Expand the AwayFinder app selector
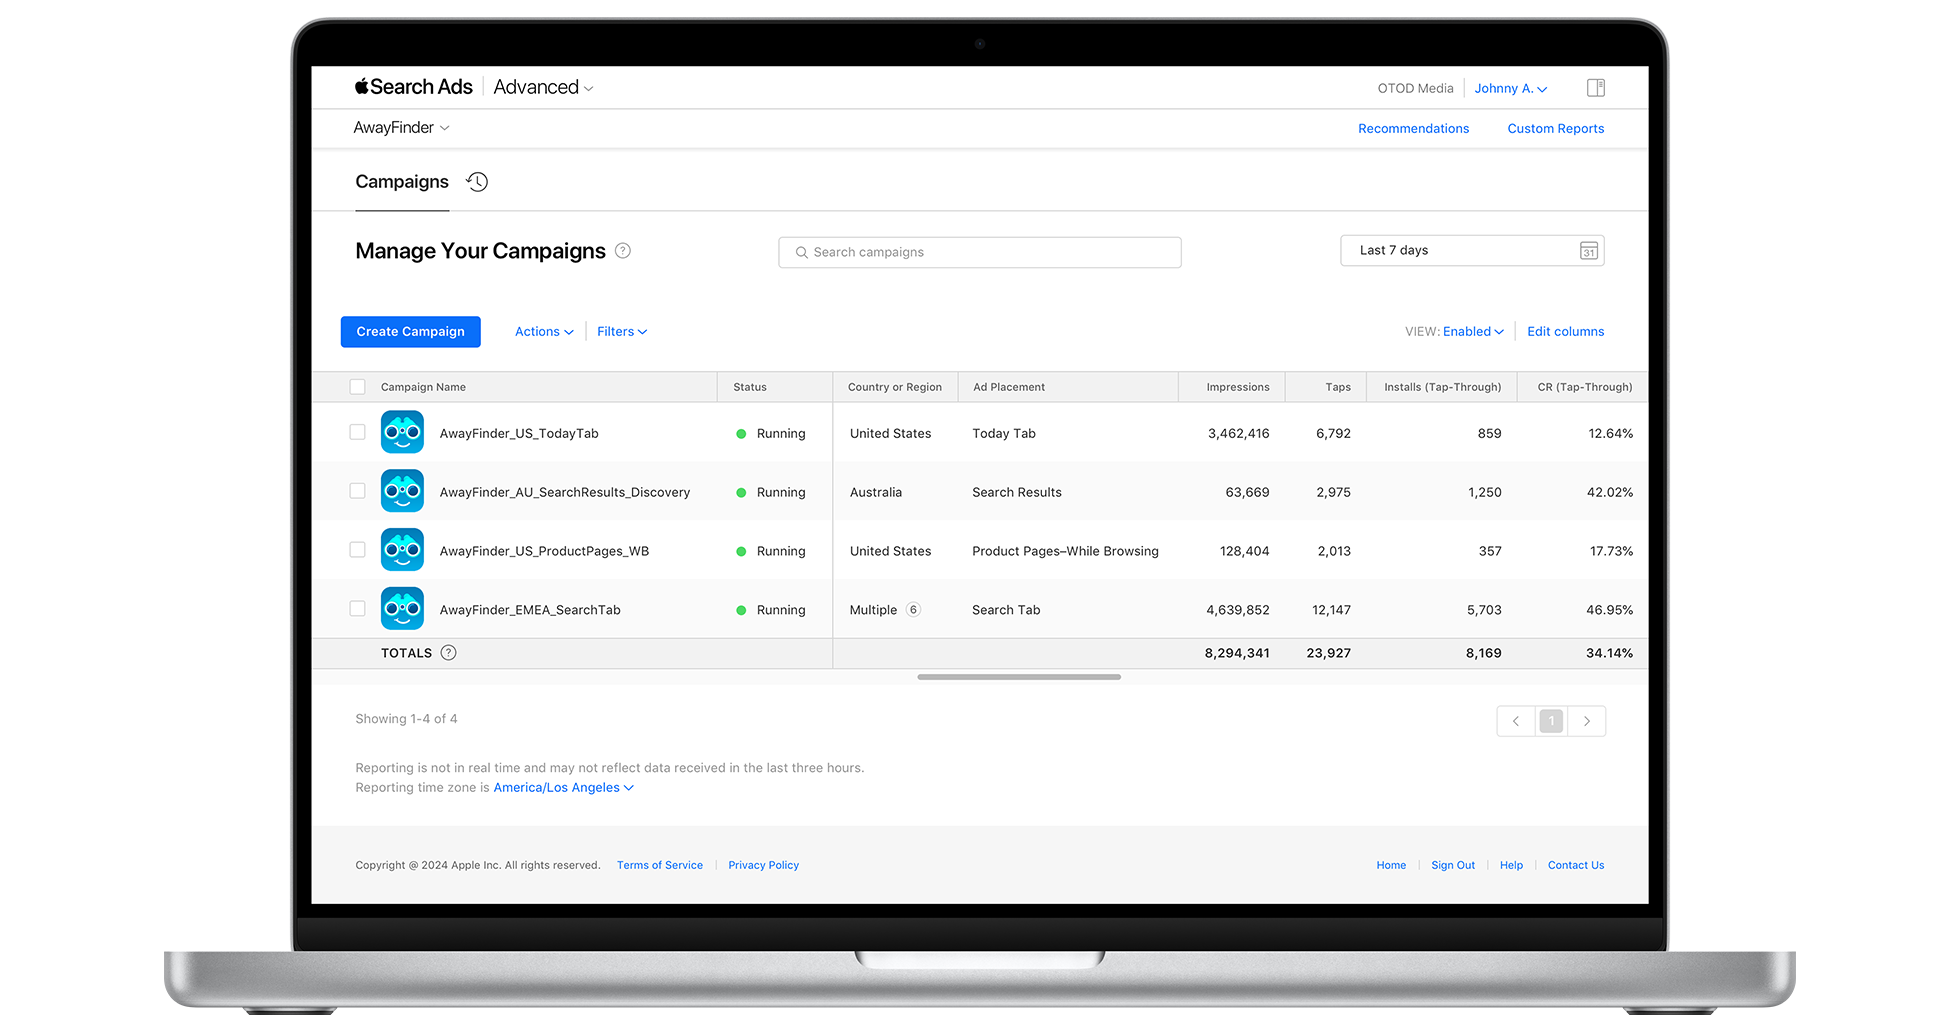The width and height of the screenshot is (1960, 1024). tap(401, 128)
